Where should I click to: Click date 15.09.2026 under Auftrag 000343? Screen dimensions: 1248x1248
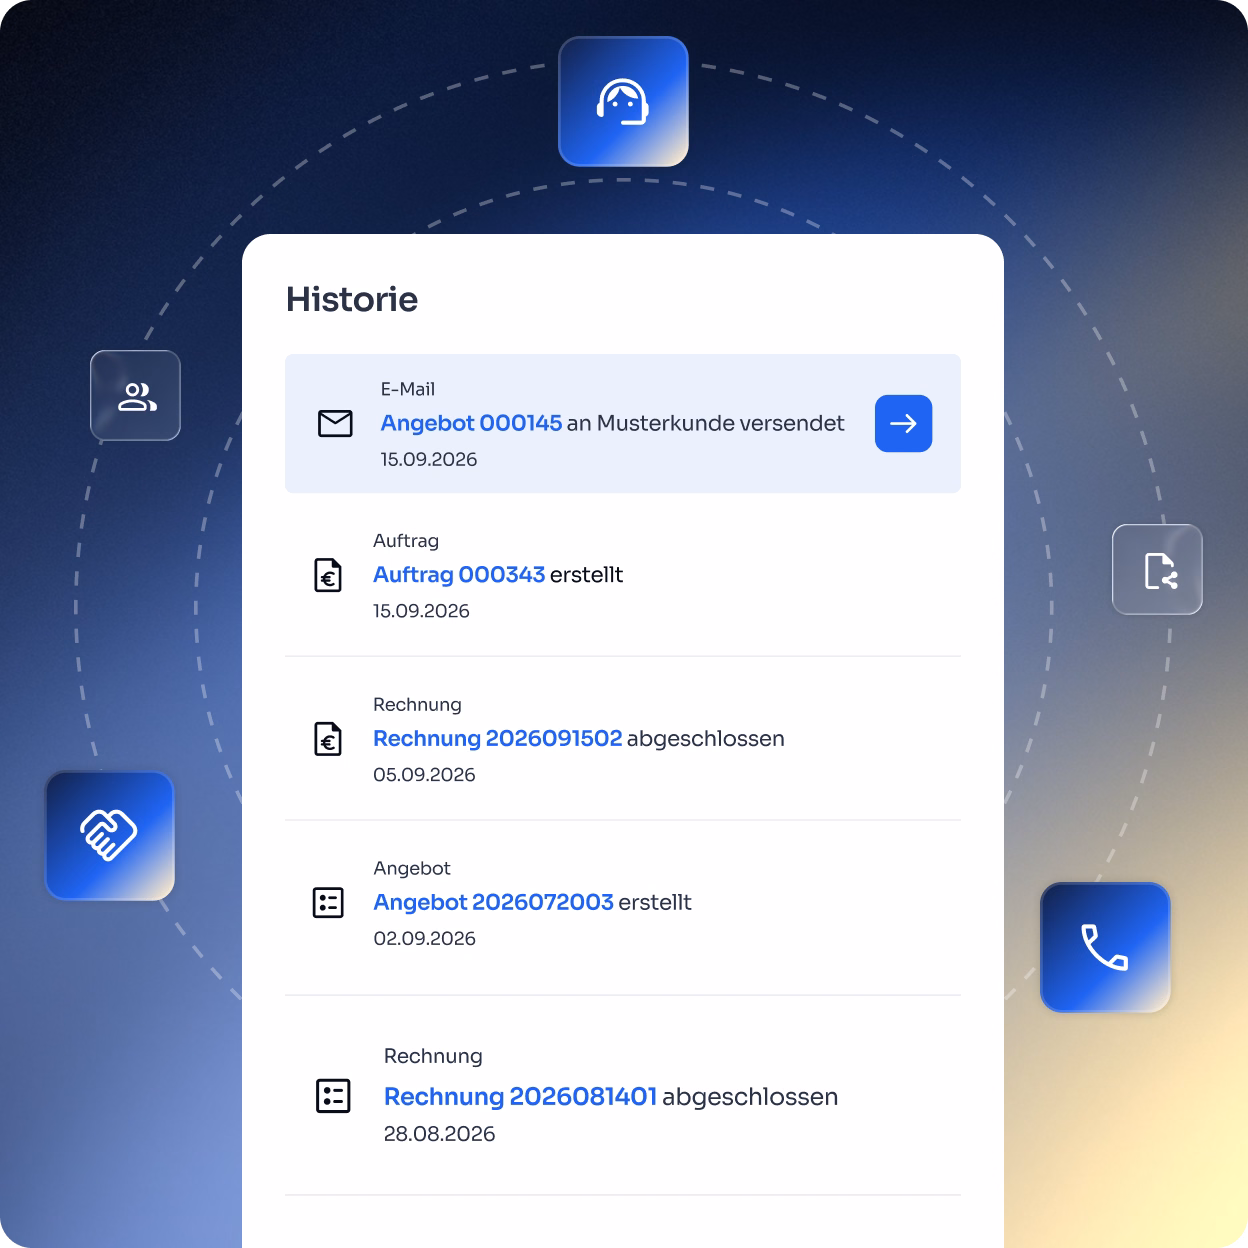(421, 610)
